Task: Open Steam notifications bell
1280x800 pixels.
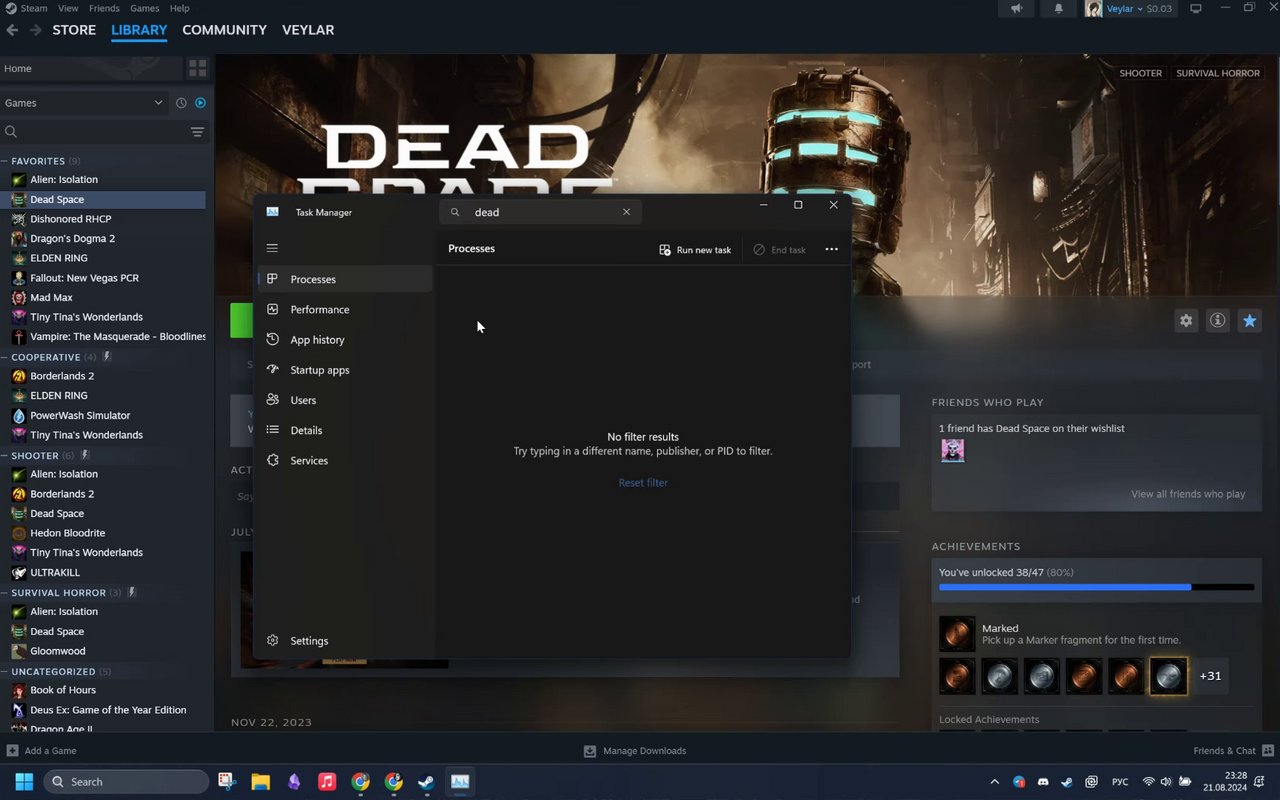Action: coord(1059,9)
